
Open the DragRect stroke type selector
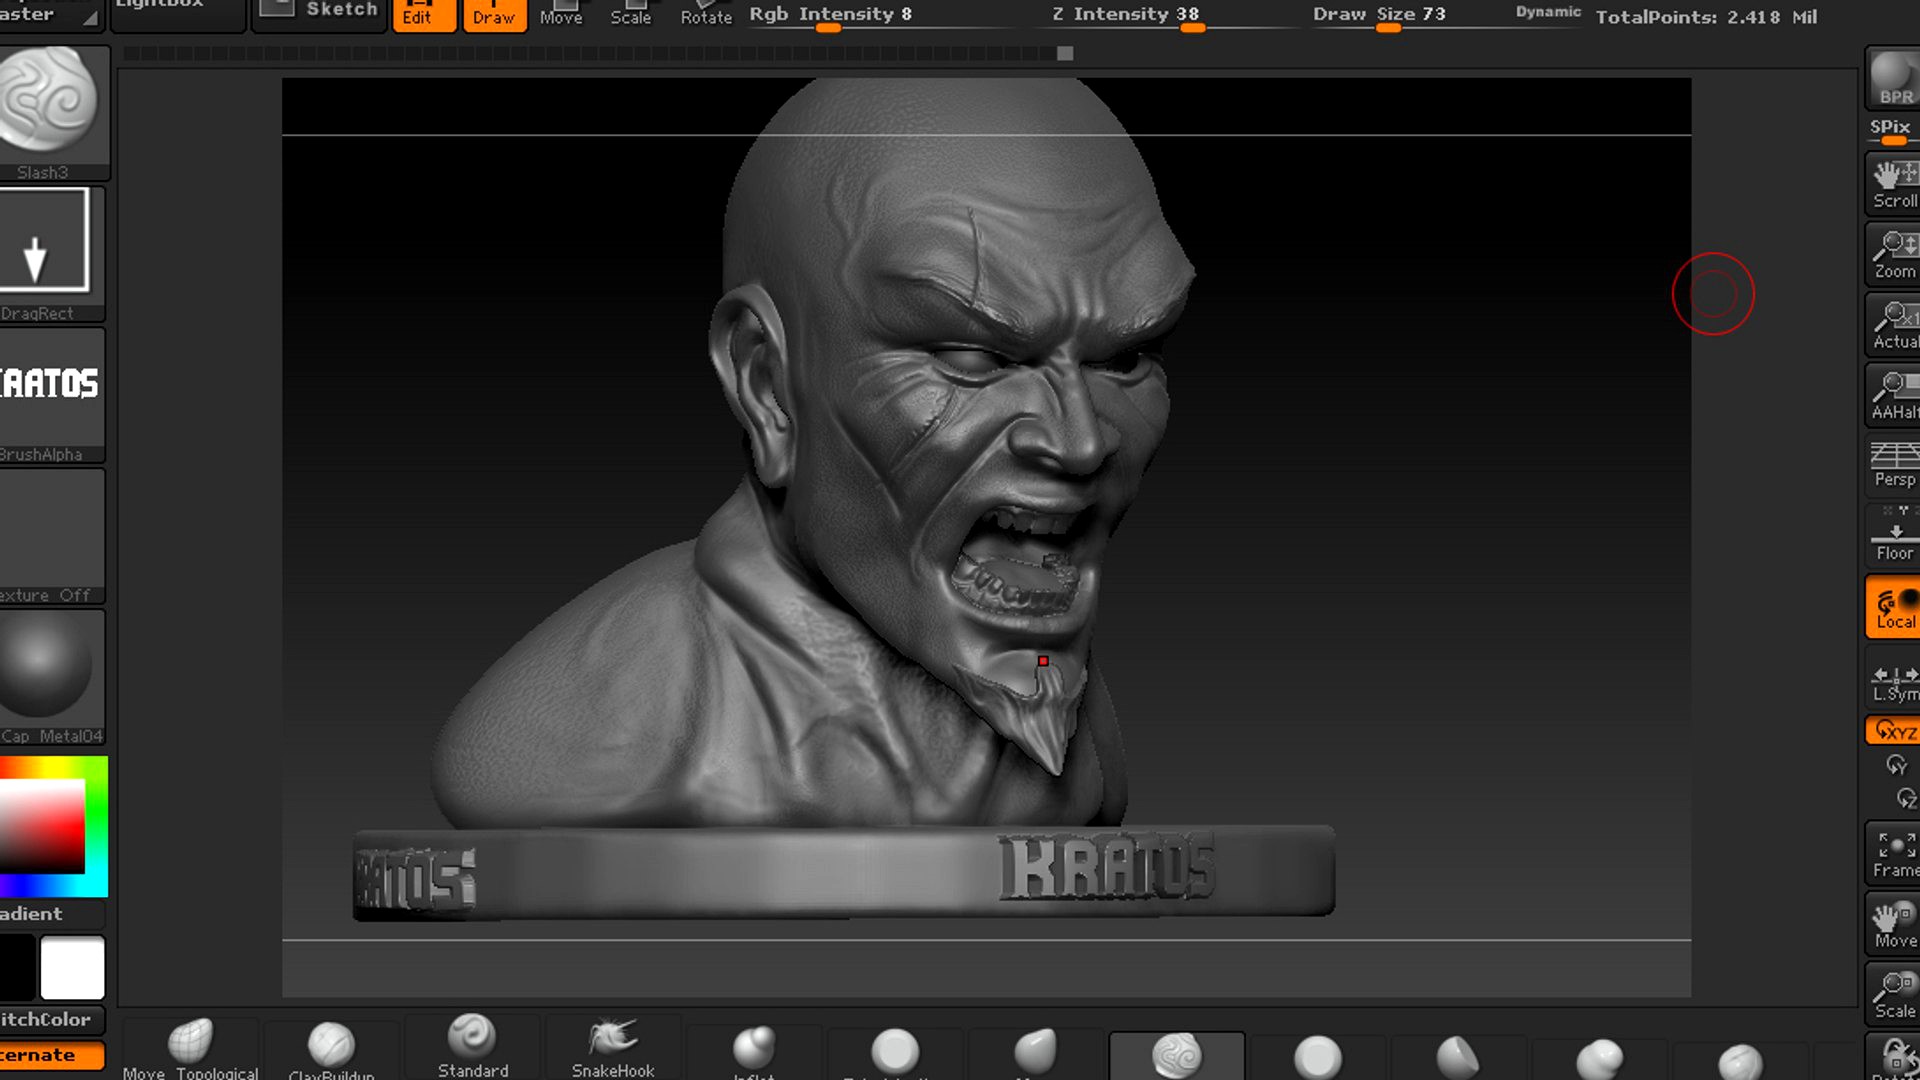pos(50,254)
